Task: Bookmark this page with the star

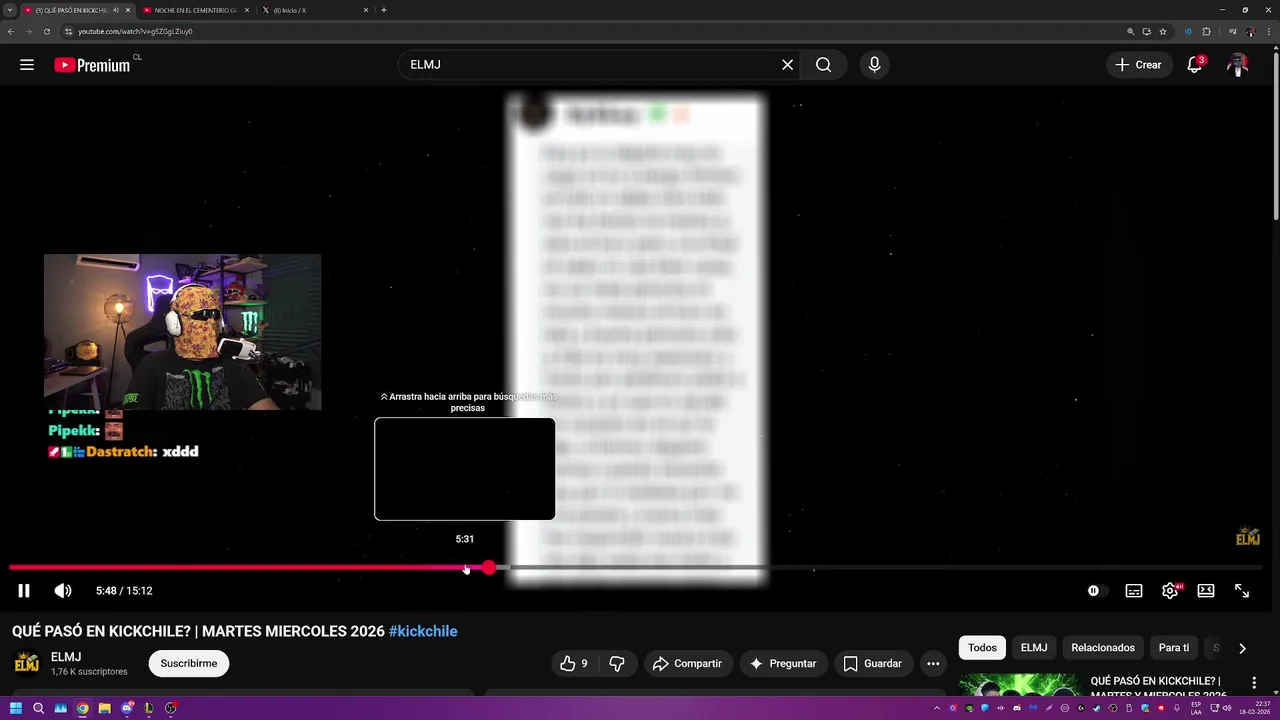Action: pyautogui.click(x=1163, y=31)
